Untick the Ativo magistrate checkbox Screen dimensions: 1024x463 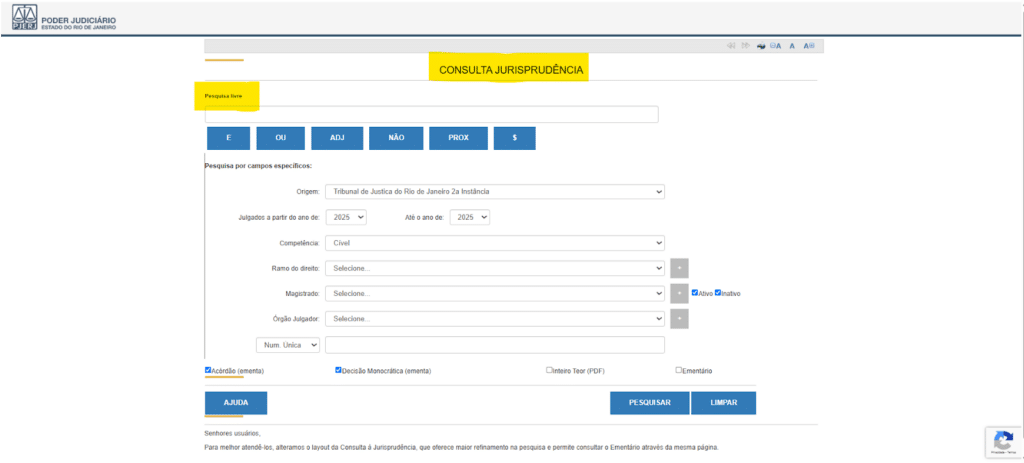point(695,293)
